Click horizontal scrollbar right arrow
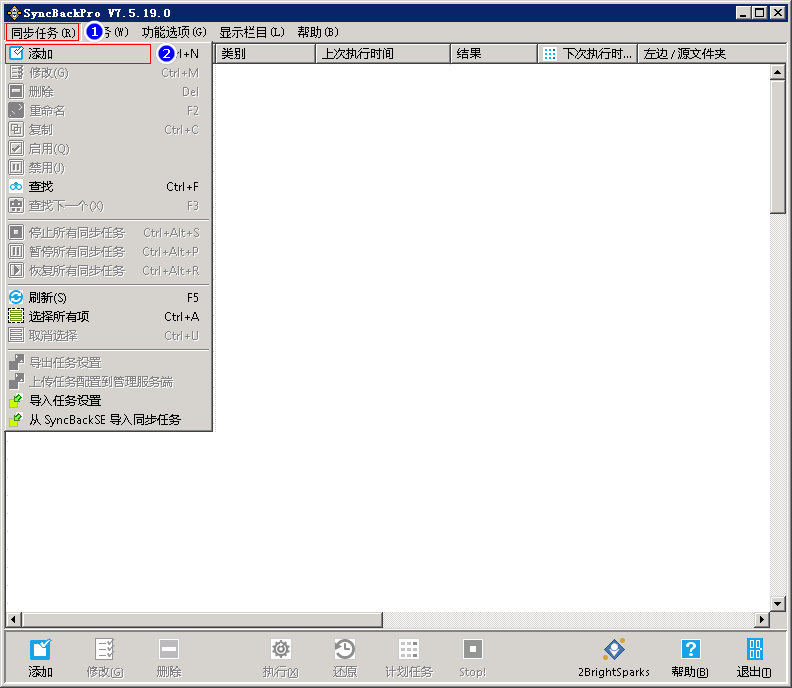The height and width of the screenshot is (688, 792). coord(762,619)
